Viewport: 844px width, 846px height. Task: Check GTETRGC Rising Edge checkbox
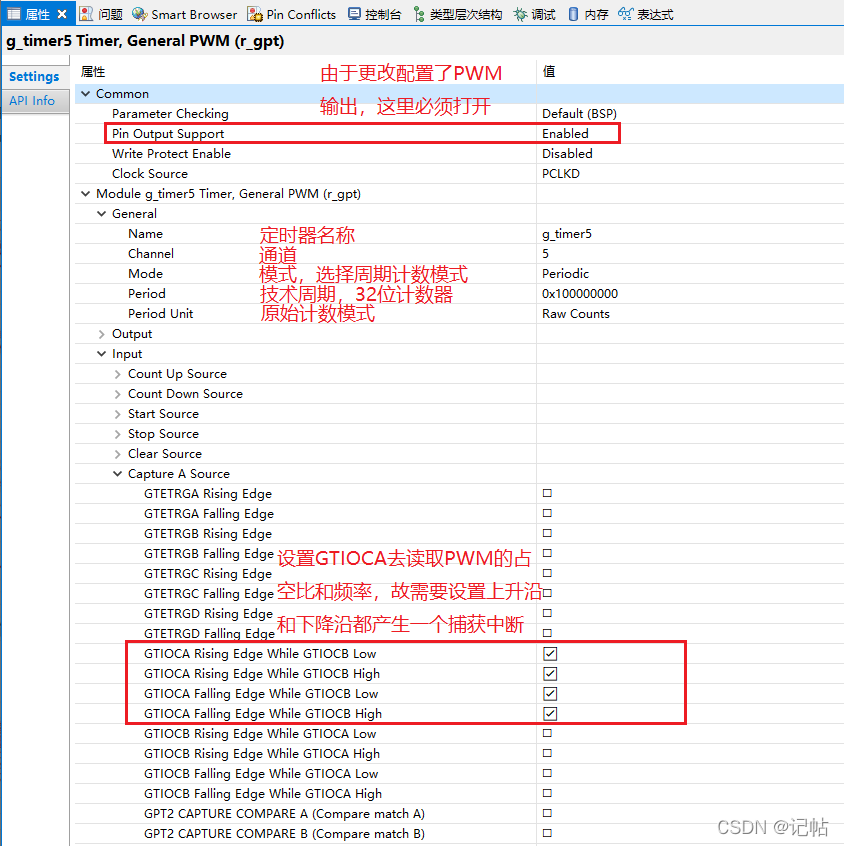tap(547, 573)
